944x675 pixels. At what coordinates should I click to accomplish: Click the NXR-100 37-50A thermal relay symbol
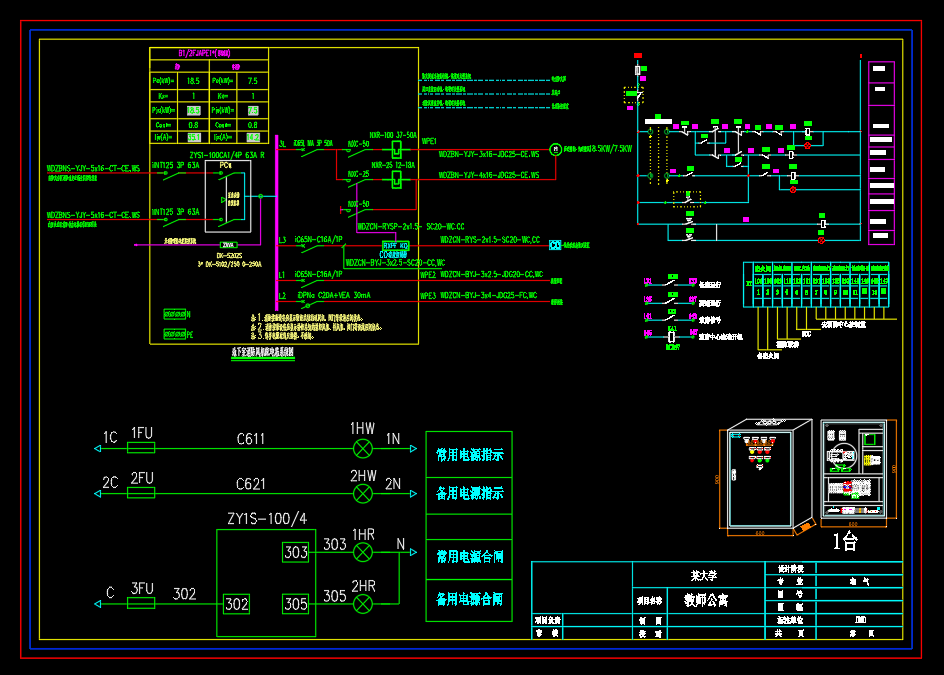[x=397, y=149]
